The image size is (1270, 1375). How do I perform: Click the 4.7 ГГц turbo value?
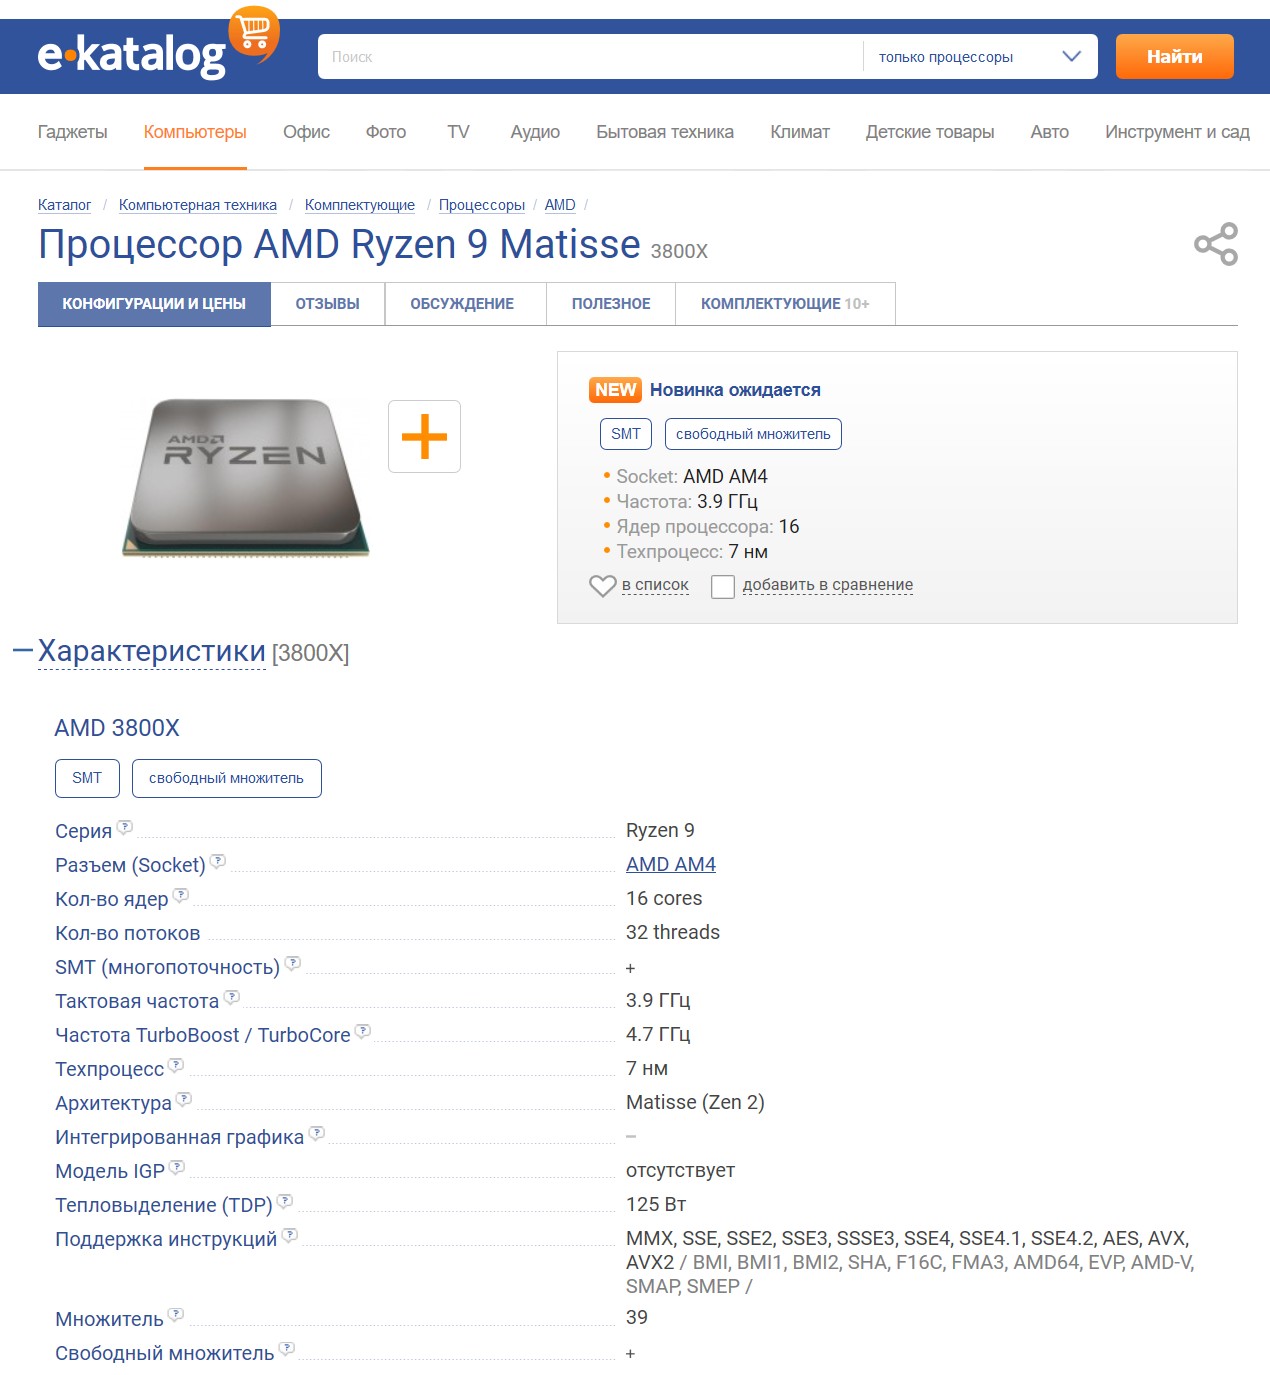pos(658,1034)
